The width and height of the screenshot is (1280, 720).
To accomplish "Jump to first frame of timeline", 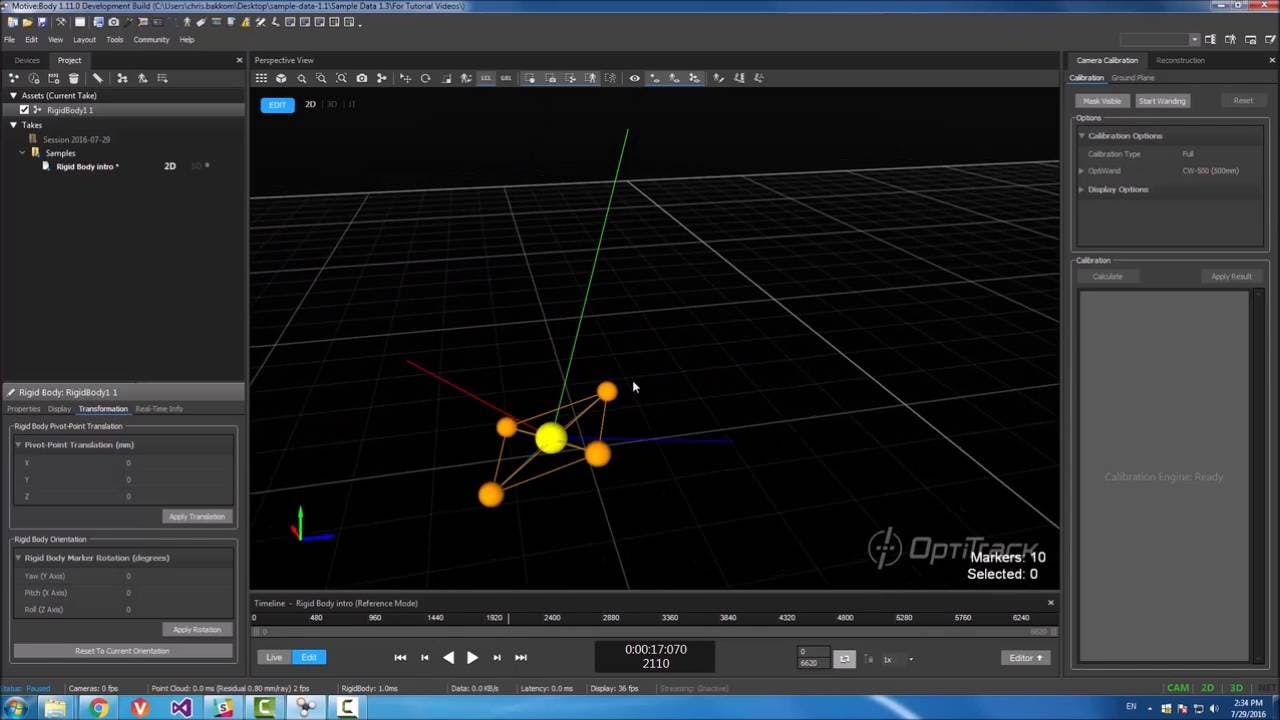I will 400,658.
